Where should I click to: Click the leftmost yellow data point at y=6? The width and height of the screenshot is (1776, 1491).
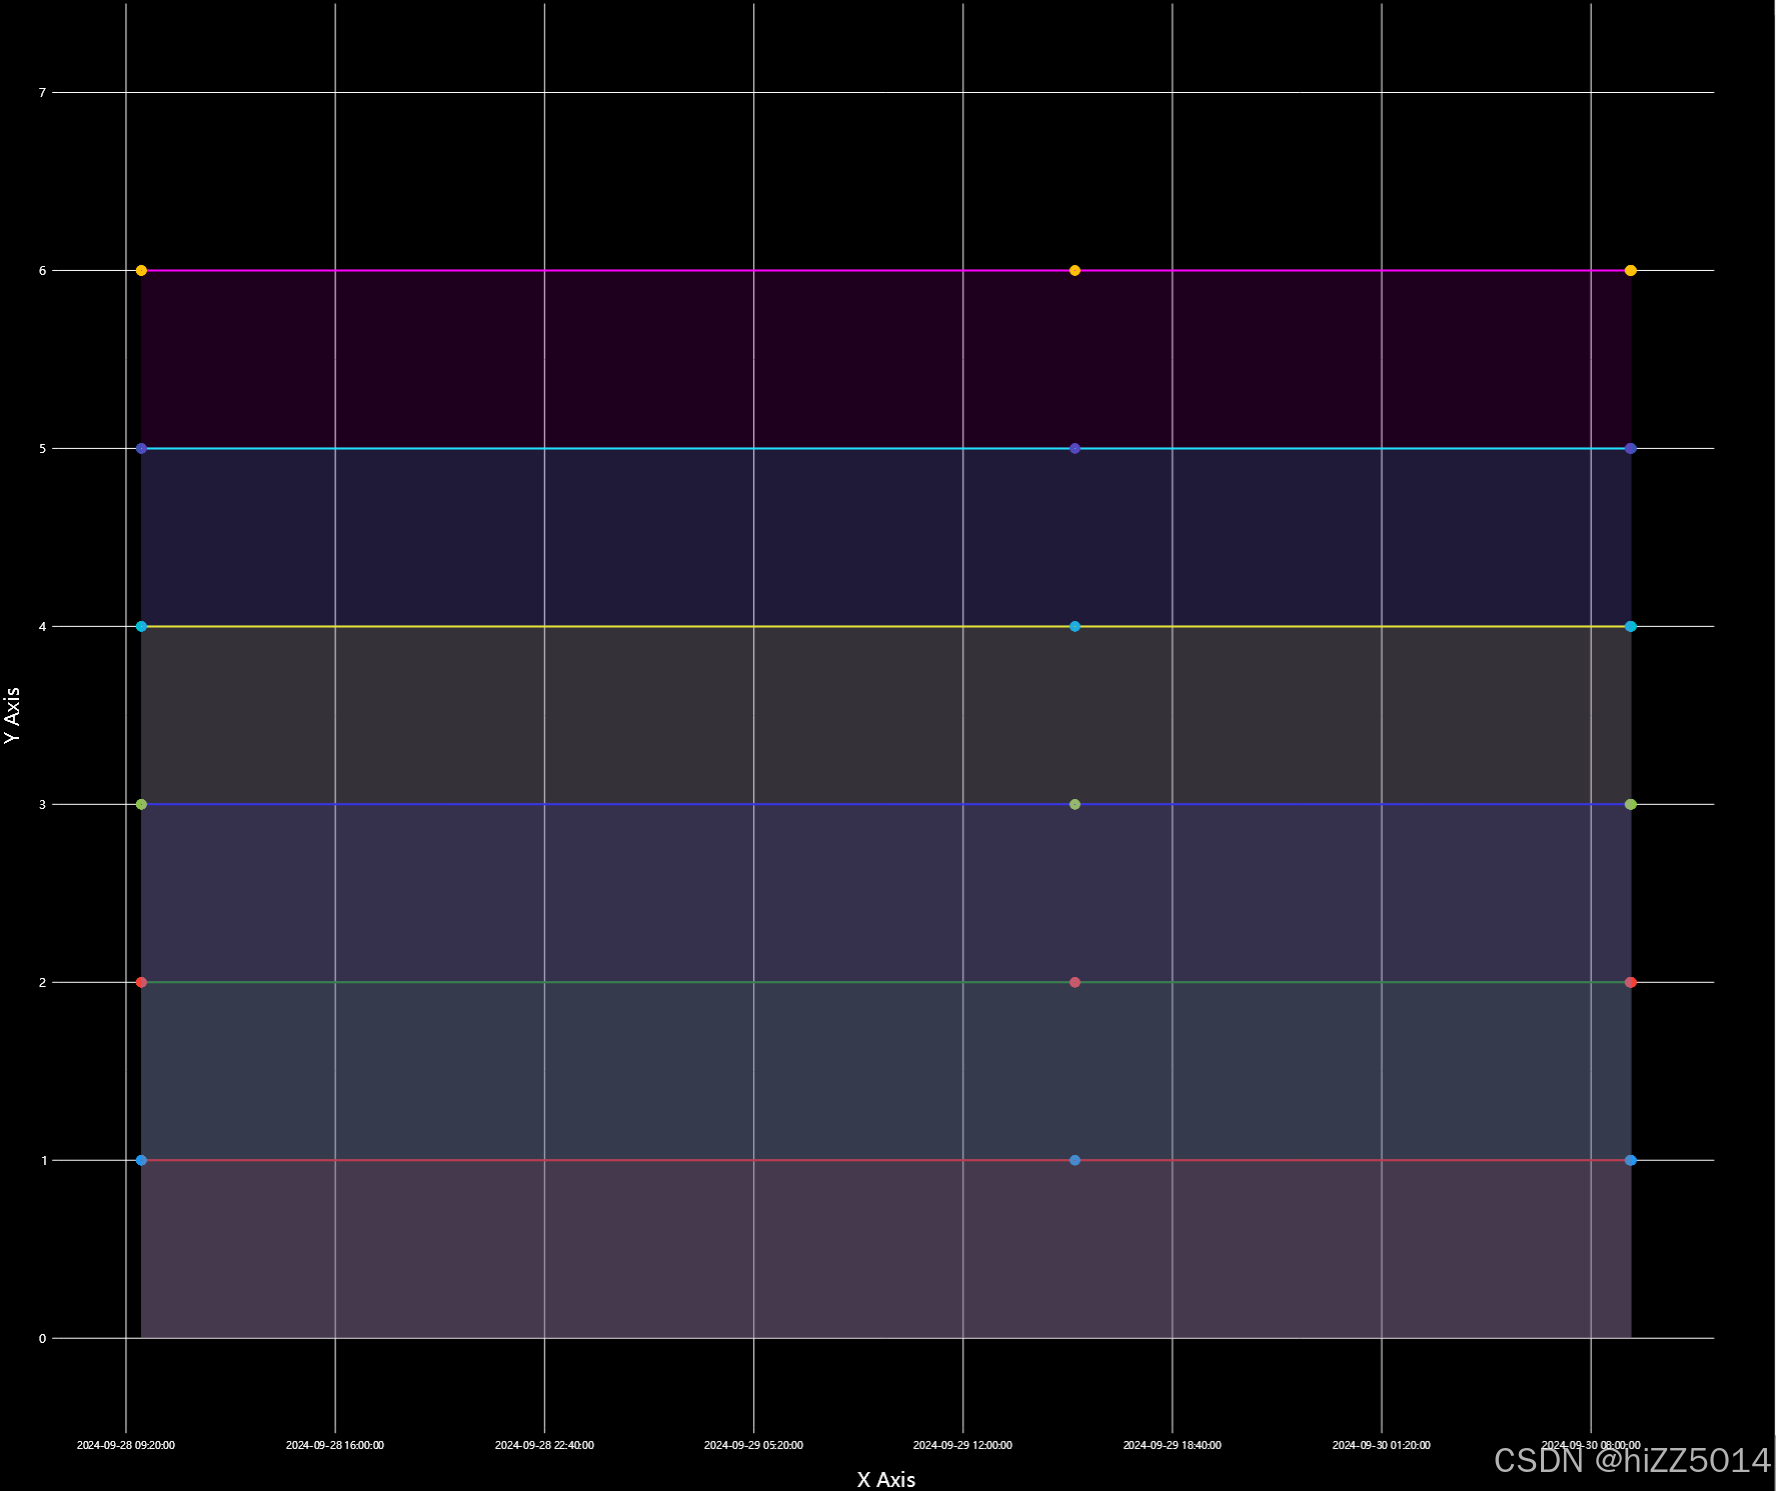coord(141,271)
